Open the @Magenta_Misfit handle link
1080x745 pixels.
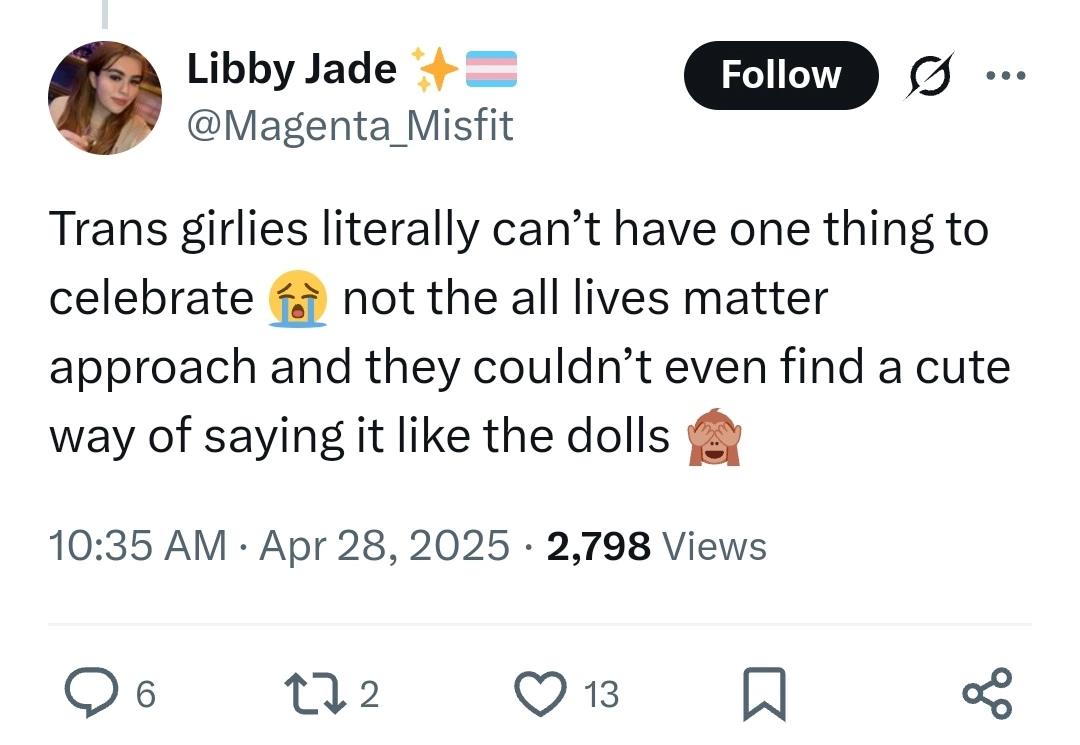(350, 125)
